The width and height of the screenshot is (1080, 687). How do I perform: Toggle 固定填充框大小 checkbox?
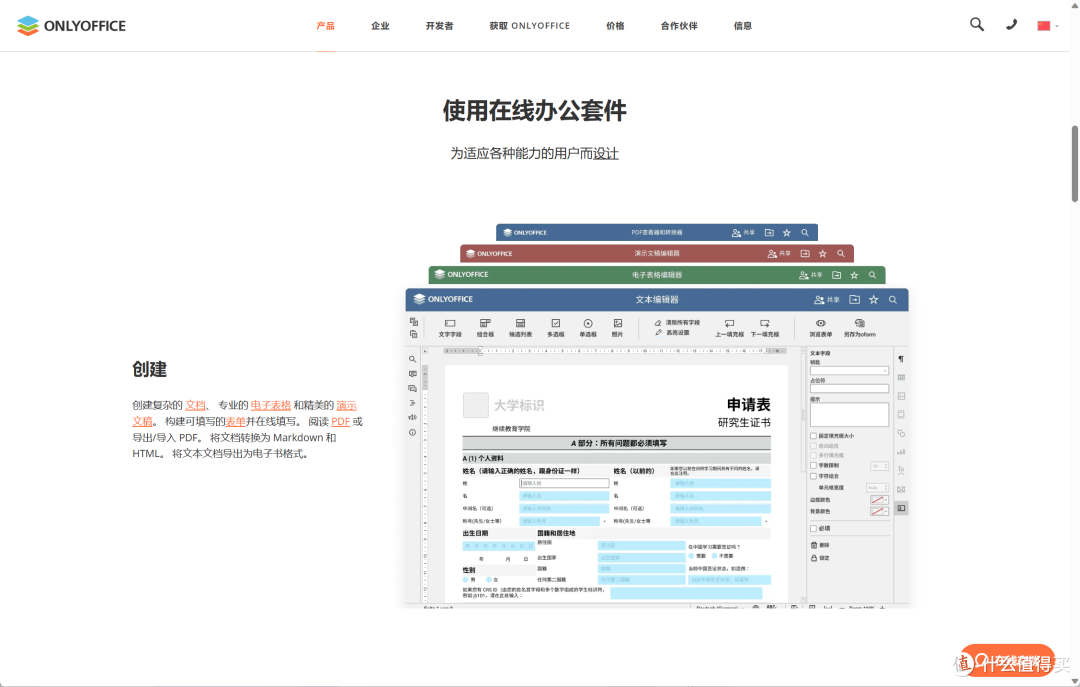[813, 436]
